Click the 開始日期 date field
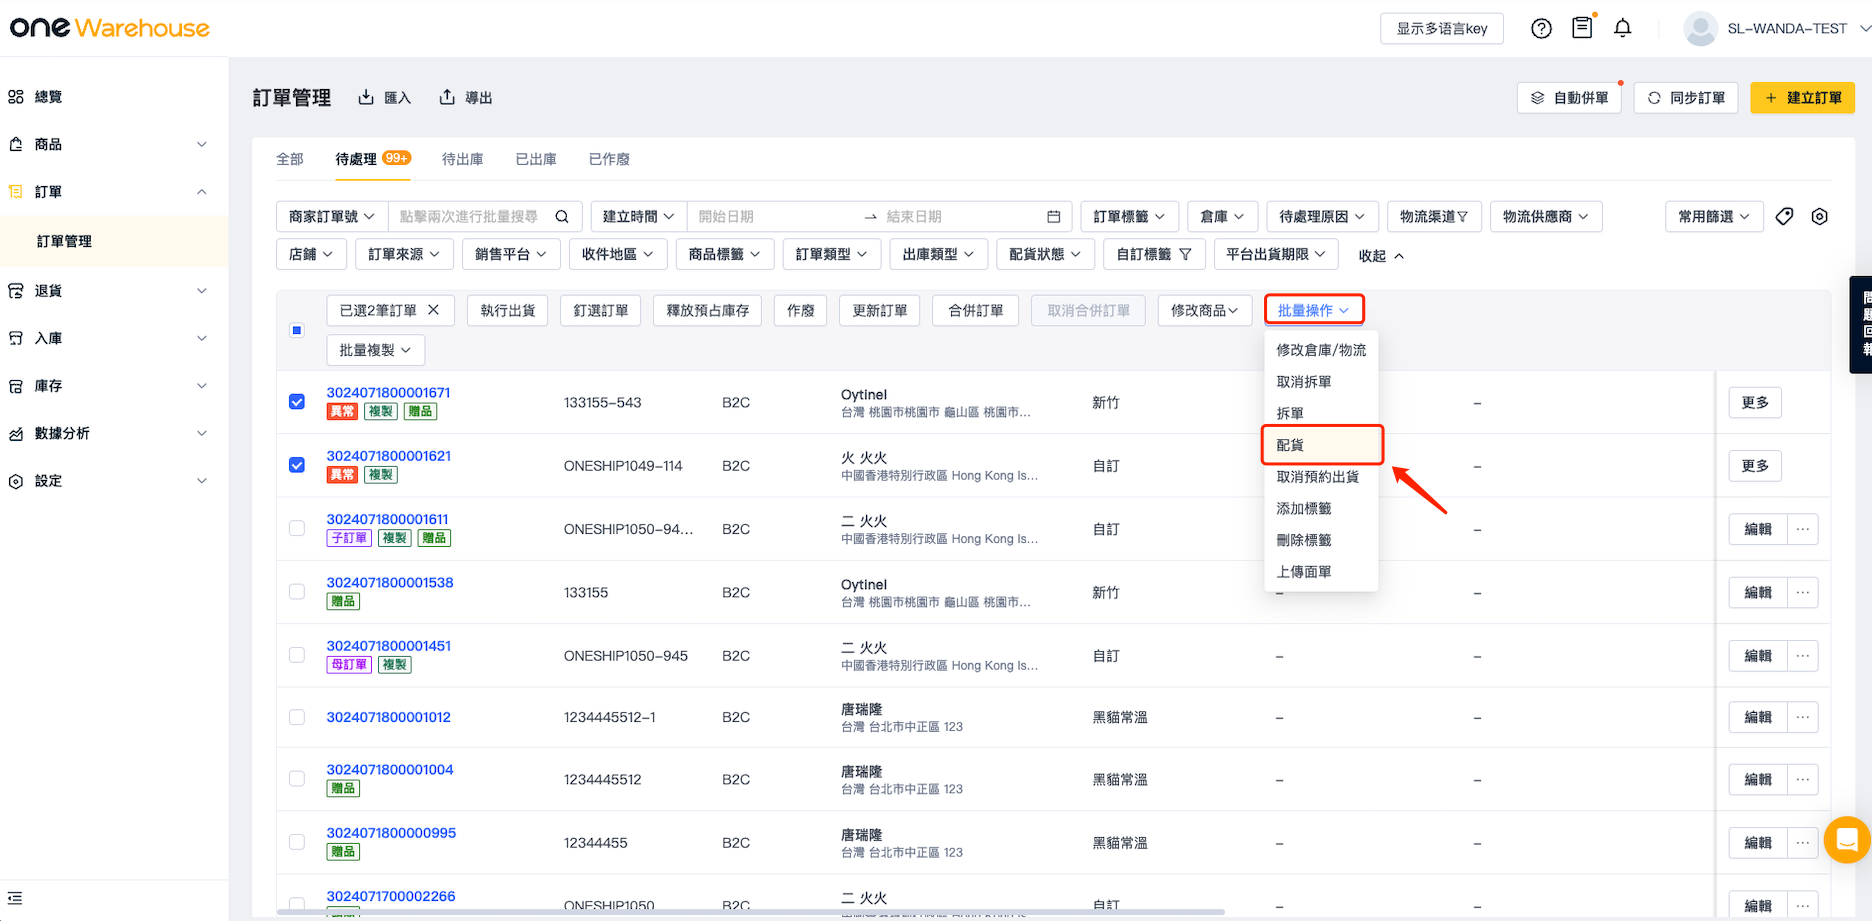Screen dimensions: 1872x921 [x=770, y=216]
